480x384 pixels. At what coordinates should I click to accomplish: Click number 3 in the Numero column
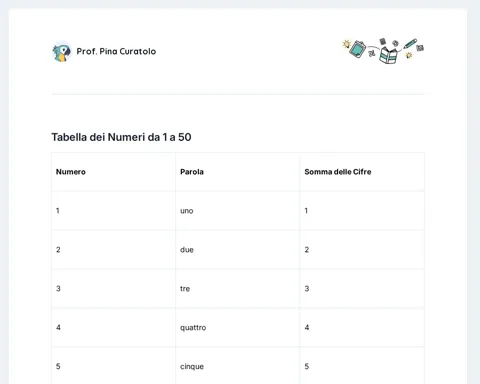[58, 289]
